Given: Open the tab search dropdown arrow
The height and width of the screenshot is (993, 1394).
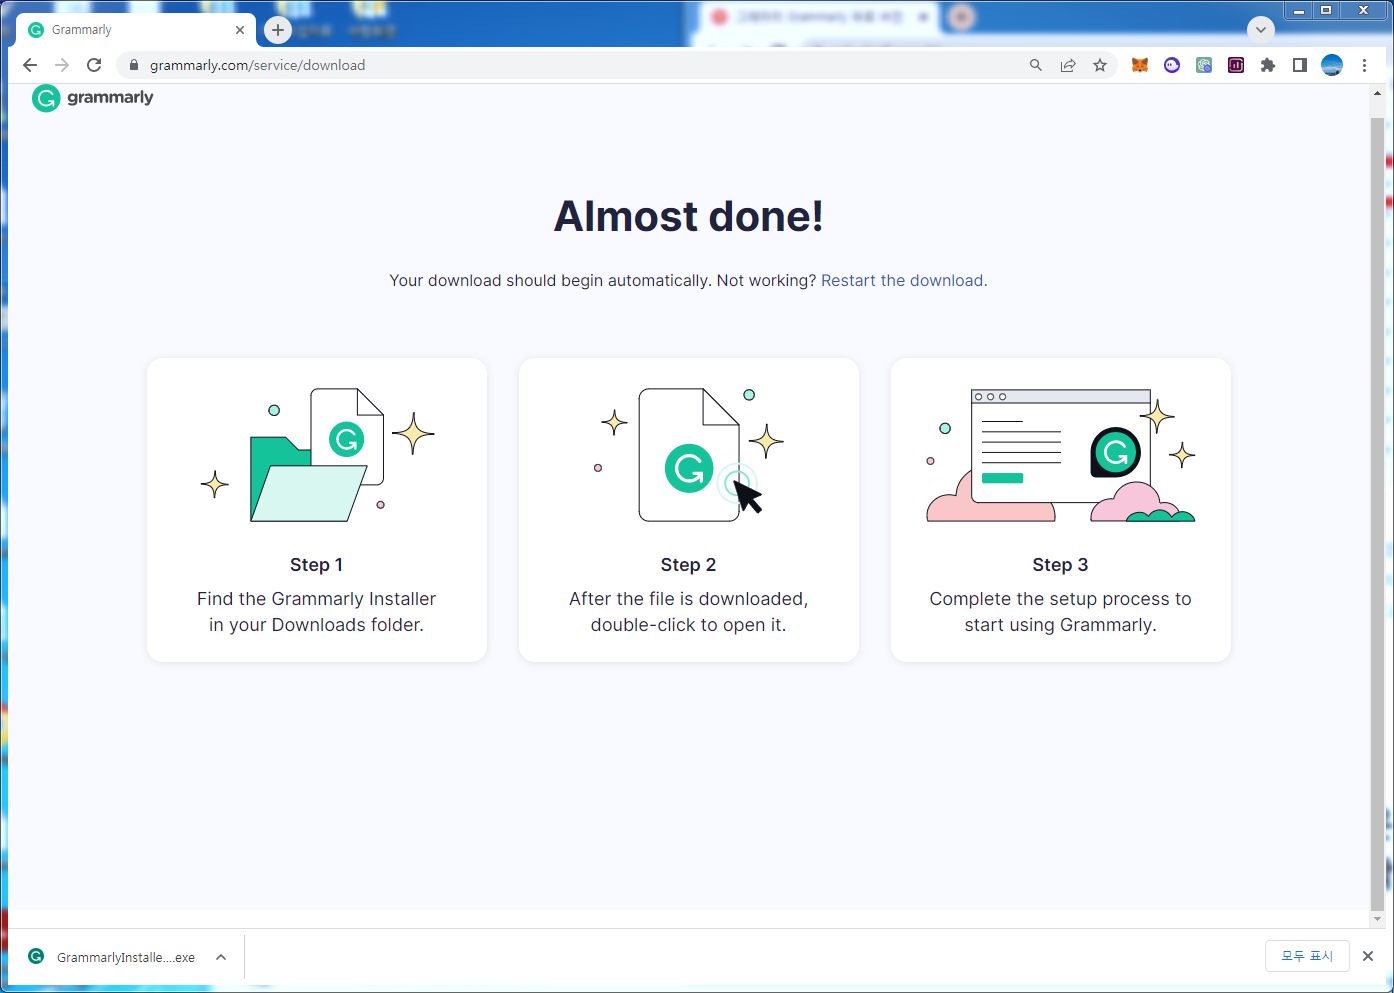Looking at the screenshot, I should (x=1261, y=29).
